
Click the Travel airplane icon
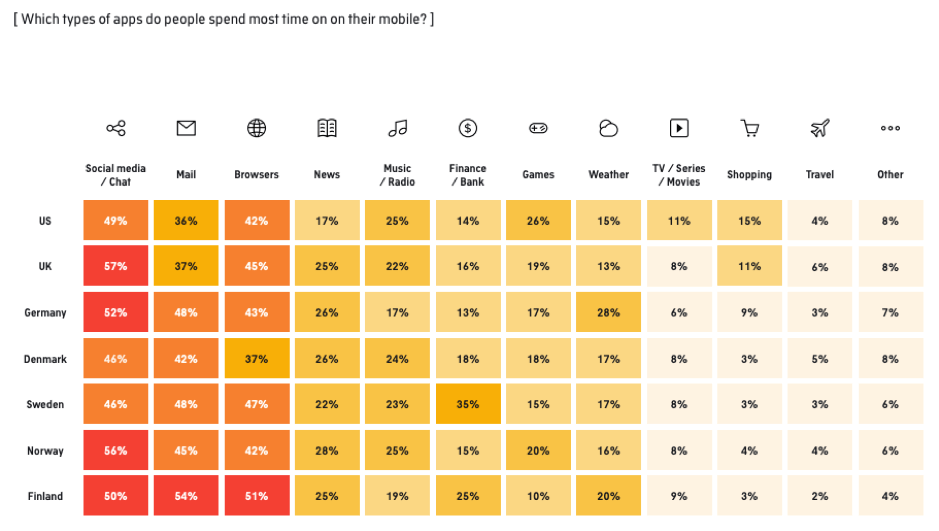[x=820, y=128]
